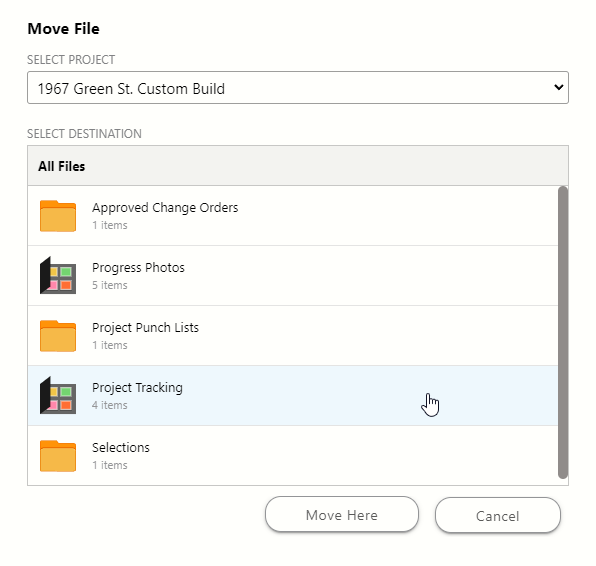Click the Progress Photos album icon
596x566 pixels.
[x=58, y=275]
